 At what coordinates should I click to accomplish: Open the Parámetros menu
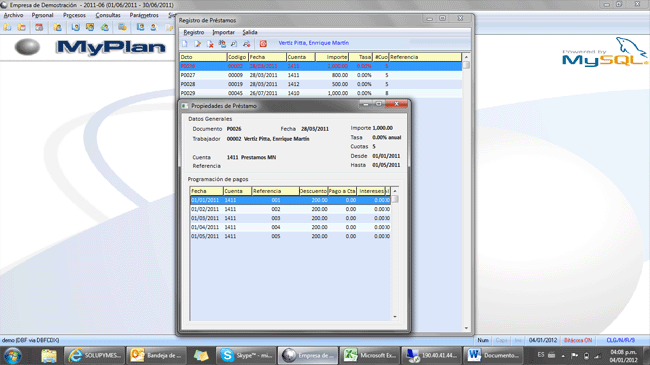(x=144, y=15)
